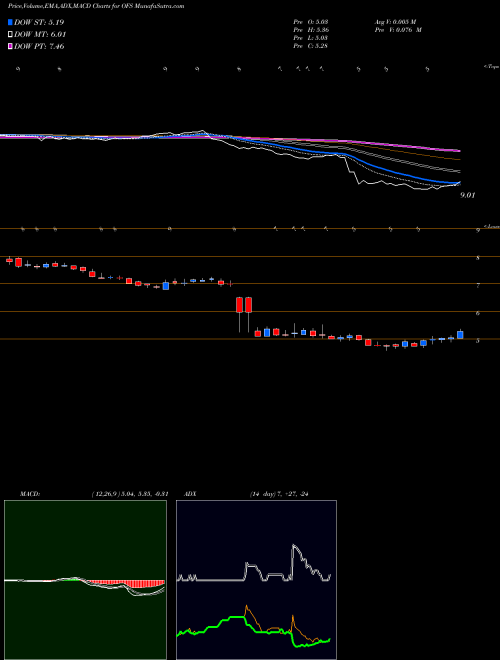Click the magenta DOW PT legend swatch
Image resolution: width=500 pixels, height=660 pixels.
point(10,47)
